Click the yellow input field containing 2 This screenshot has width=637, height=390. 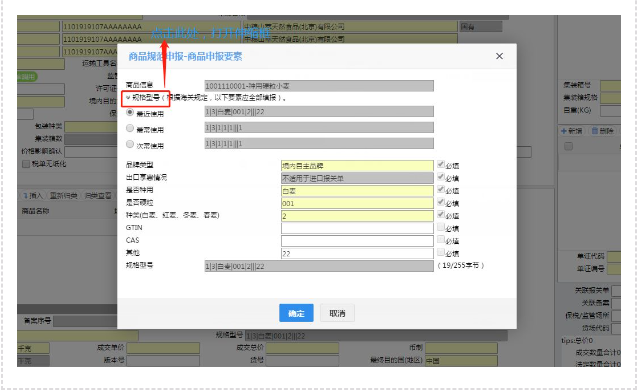357,216
